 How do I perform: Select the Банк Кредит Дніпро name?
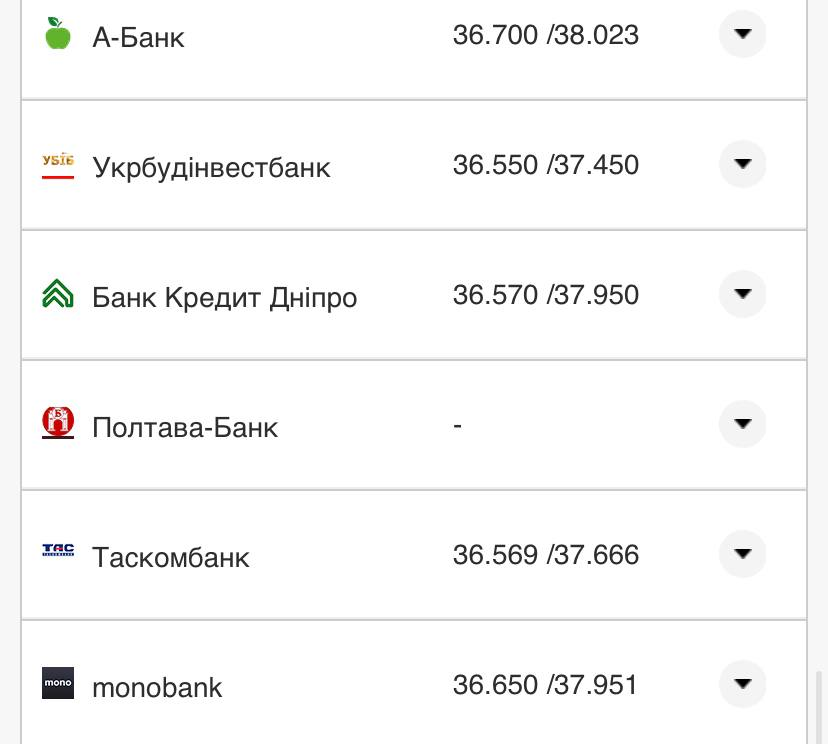coord(224,297)
